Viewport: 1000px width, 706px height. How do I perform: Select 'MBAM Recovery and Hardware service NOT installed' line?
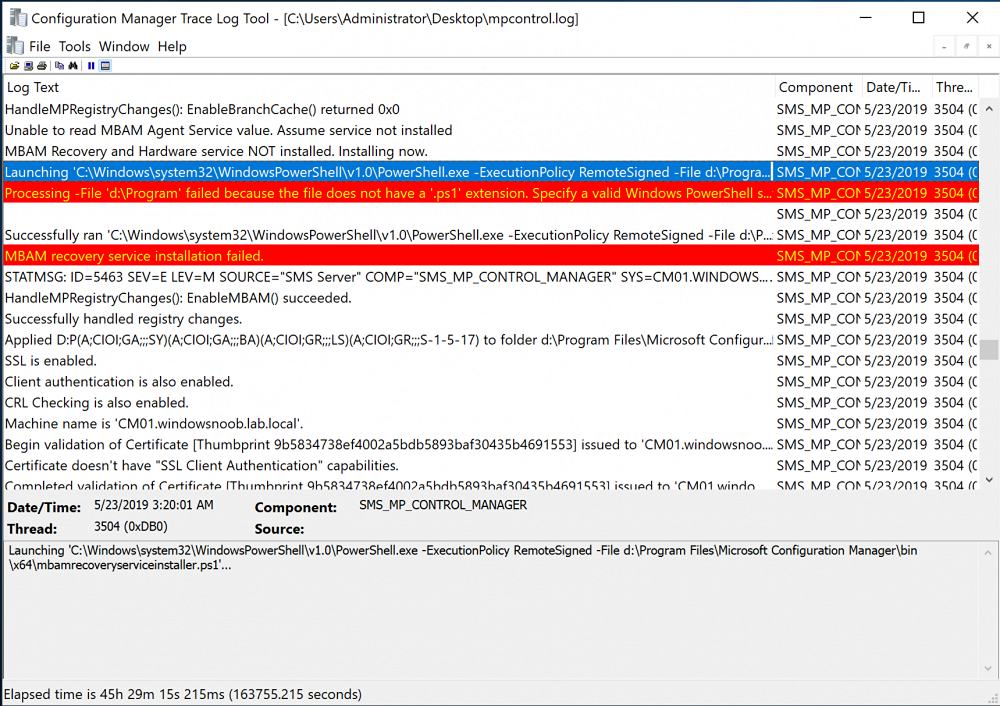pos(491,152)
